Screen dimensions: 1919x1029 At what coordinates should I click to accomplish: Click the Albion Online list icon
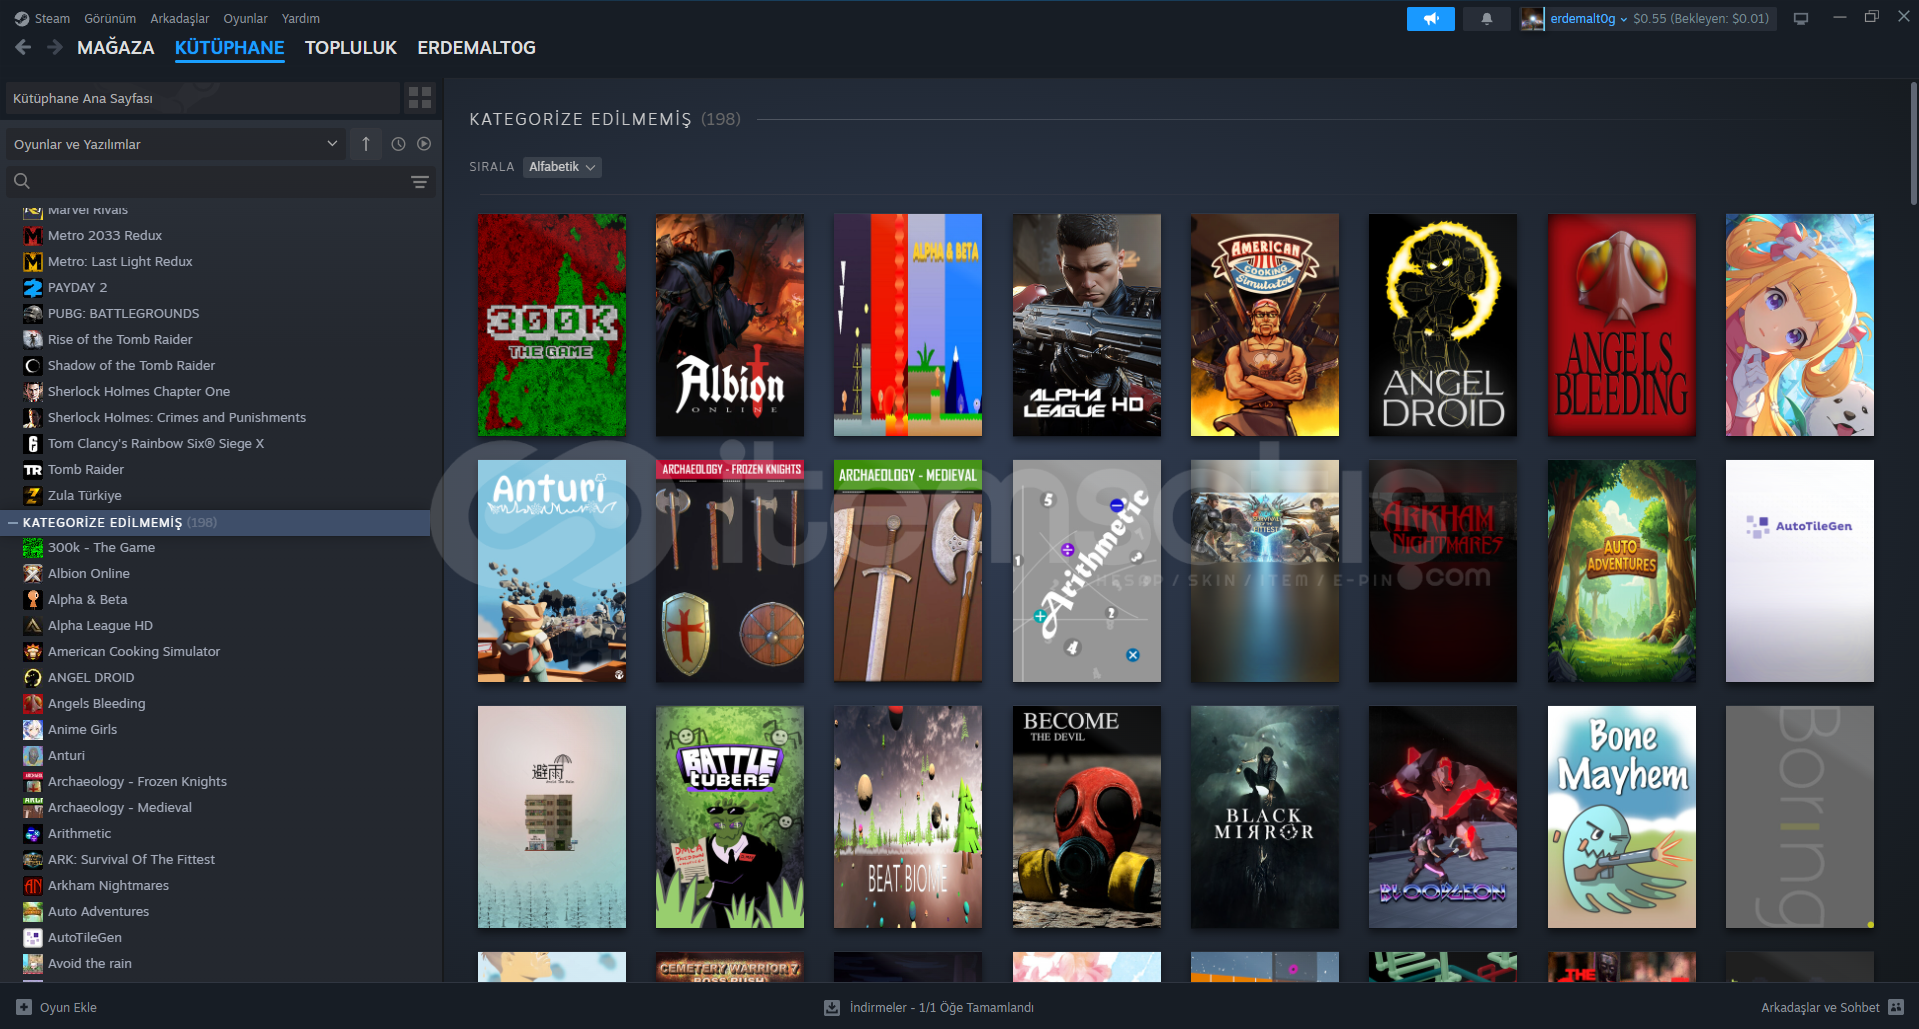pos(33,573)
